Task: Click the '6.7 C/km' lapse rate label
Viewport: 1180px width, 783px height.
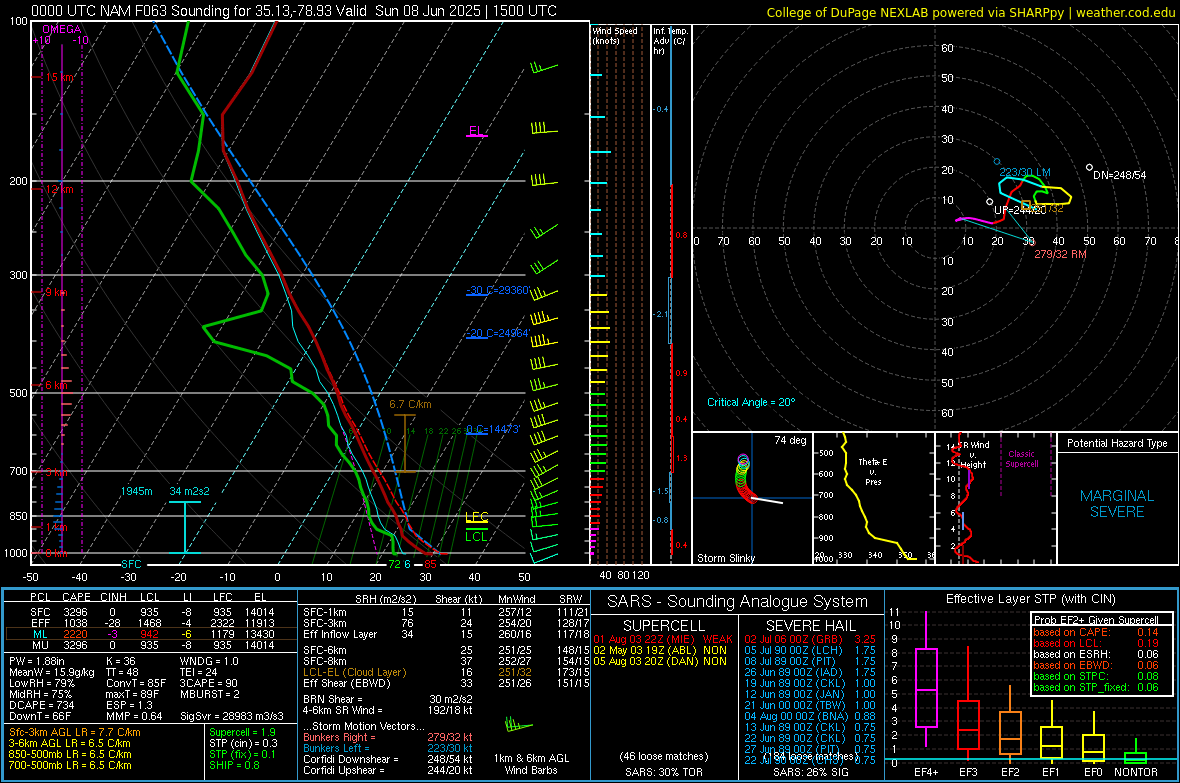Action: (x=410, y=404)
